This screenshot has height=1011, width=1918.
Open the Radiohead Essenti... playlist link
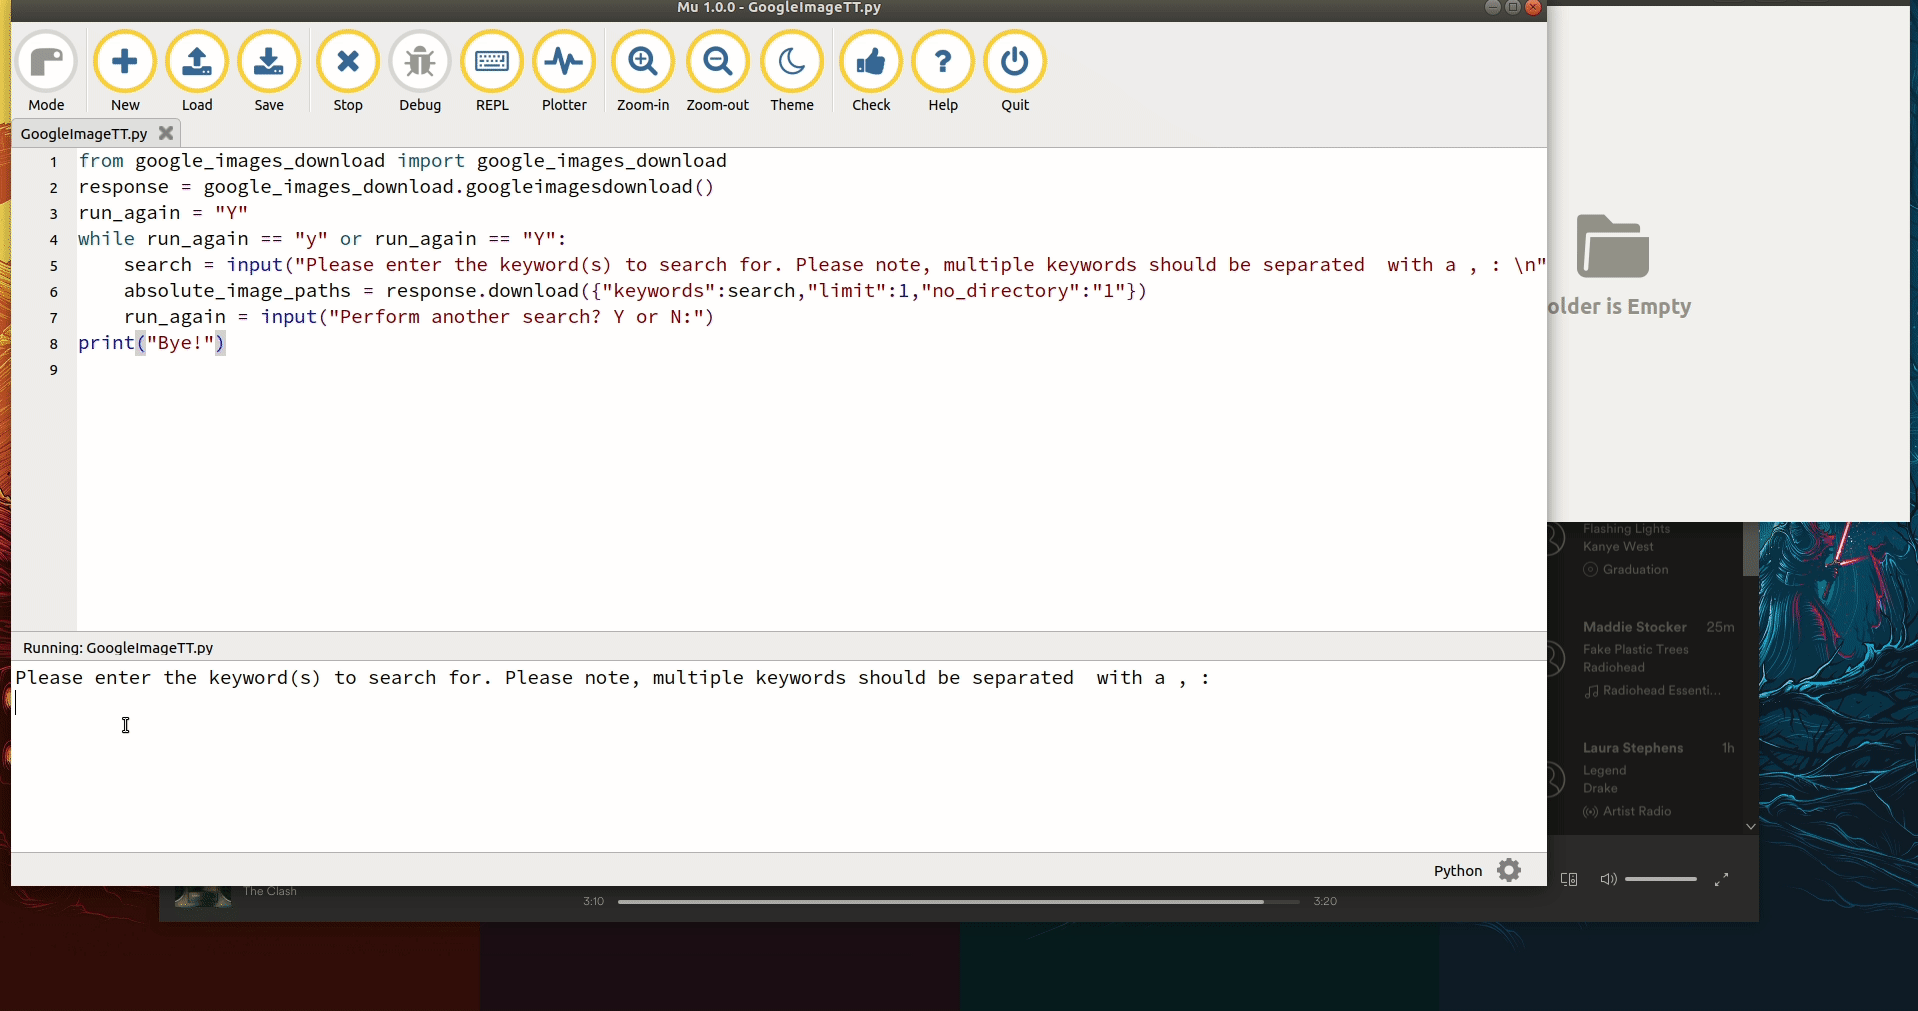coord(1661,691)
